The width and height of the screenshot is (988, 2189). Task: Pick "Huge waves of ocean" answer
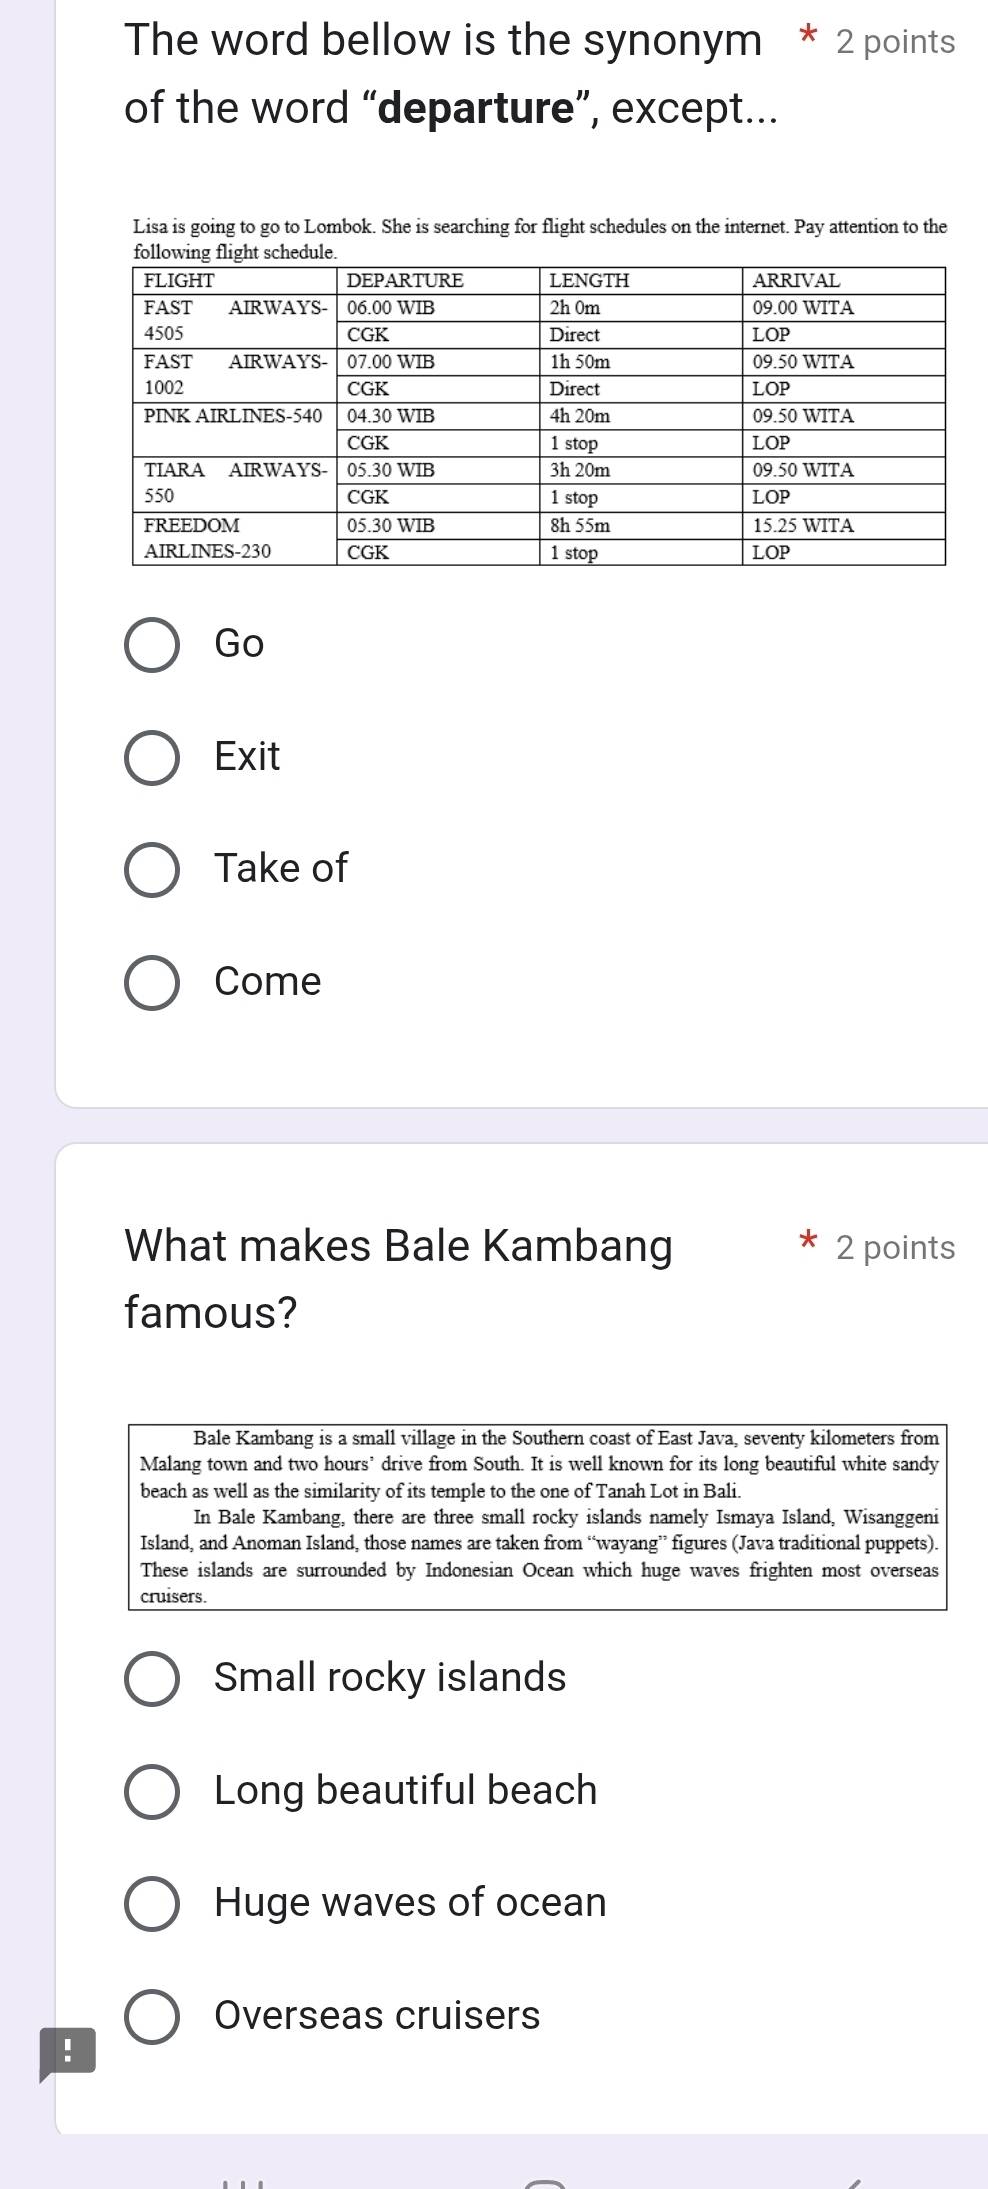pyautogui.click(x=152, y=1903)
